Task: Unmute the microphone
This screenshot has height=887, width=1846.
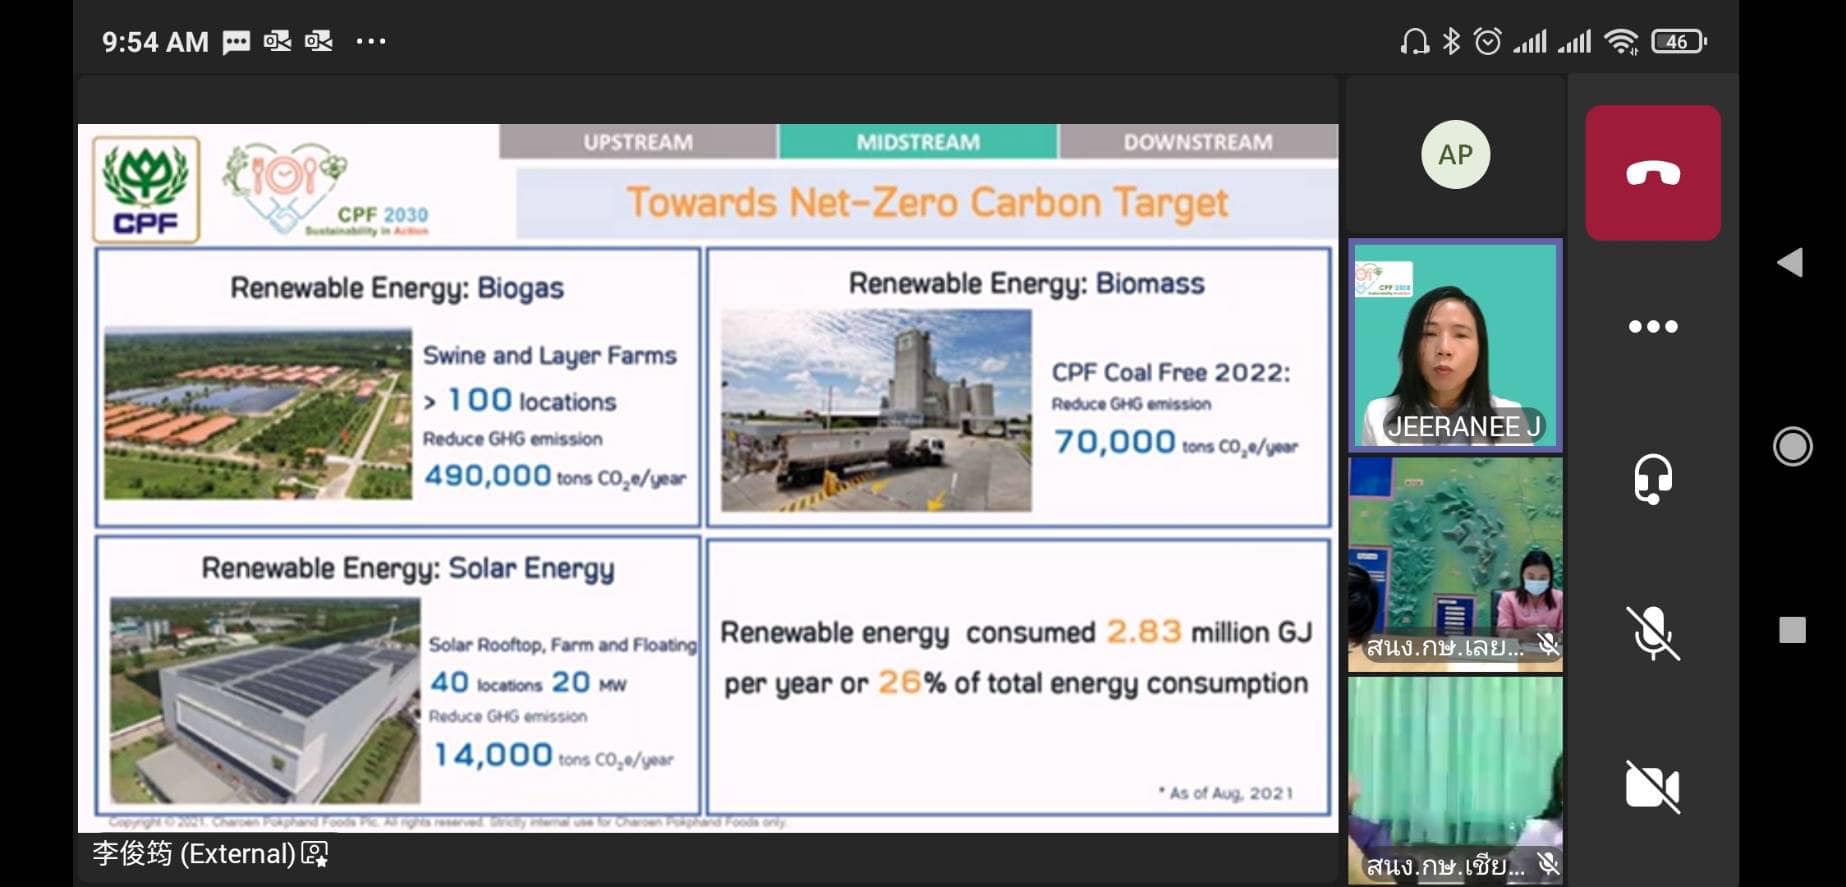Action: [x=1652, y=633]
